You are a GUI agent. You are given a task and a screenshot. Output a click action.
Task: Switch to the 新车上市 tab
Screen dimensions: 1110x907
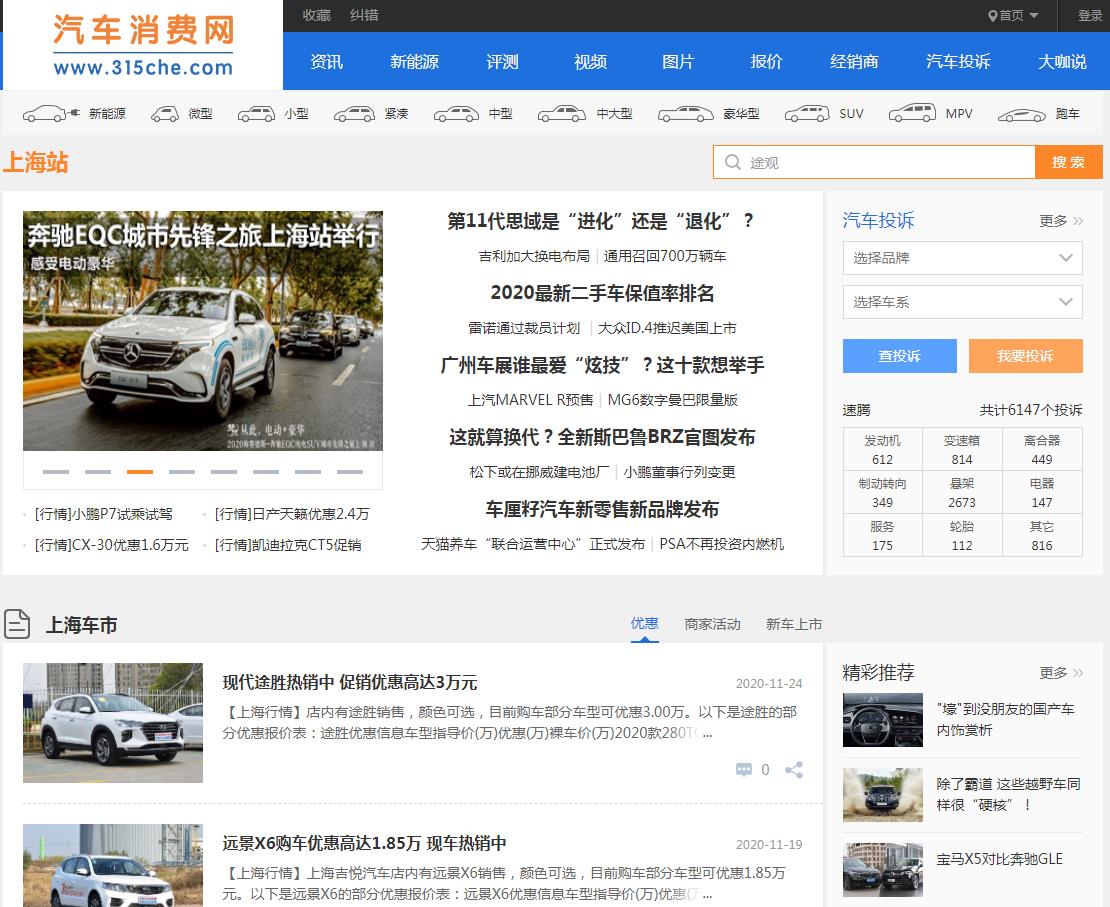[794, 624]
